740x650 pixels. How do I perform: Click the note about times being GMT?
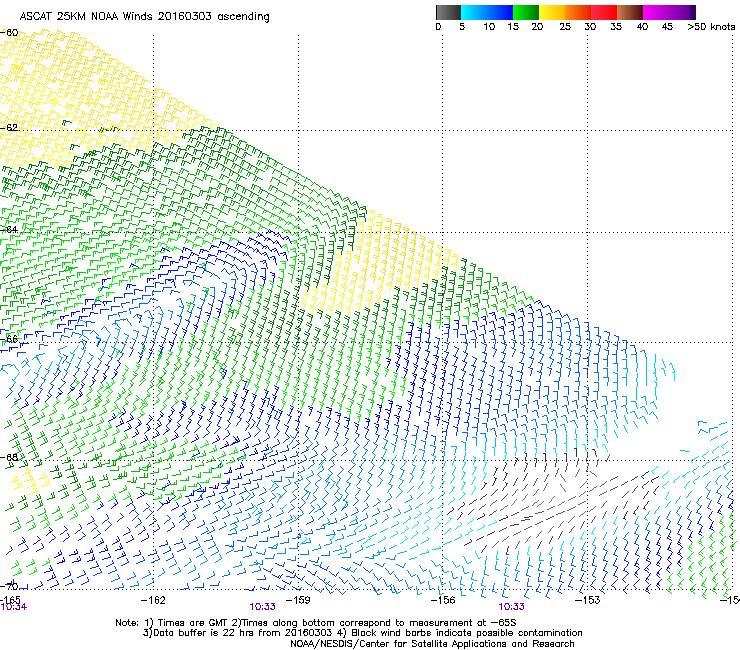pyautogui.click(x=316, y=623)
